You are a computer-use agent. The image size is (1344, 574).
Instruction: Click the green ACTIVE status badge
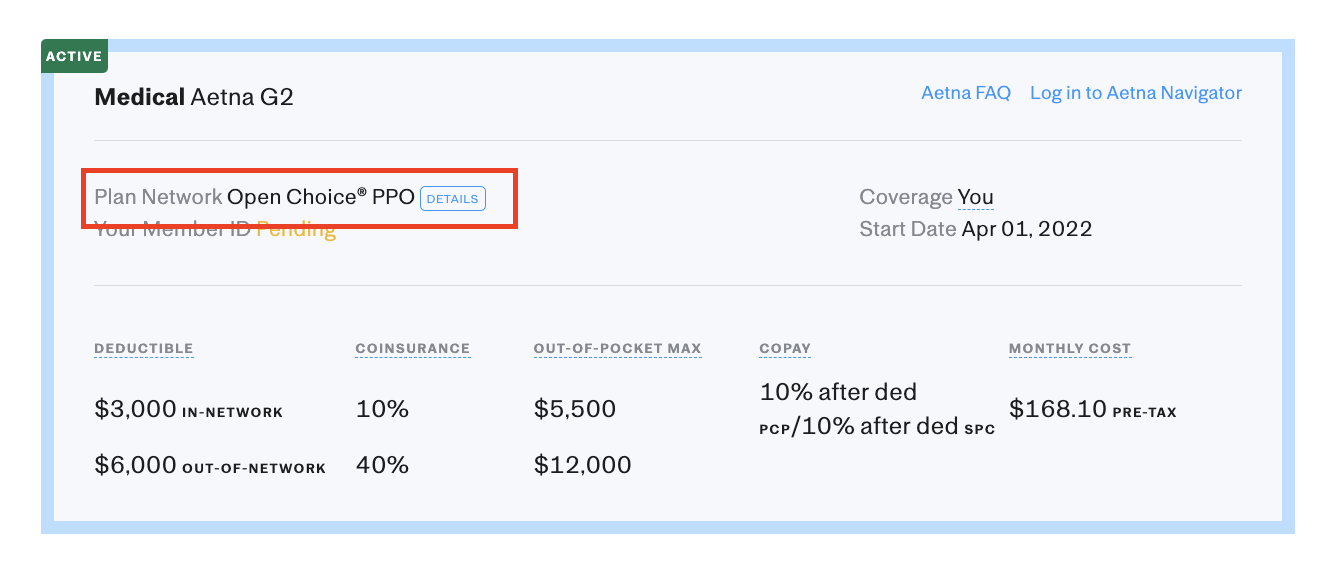(x=74, y=56)
